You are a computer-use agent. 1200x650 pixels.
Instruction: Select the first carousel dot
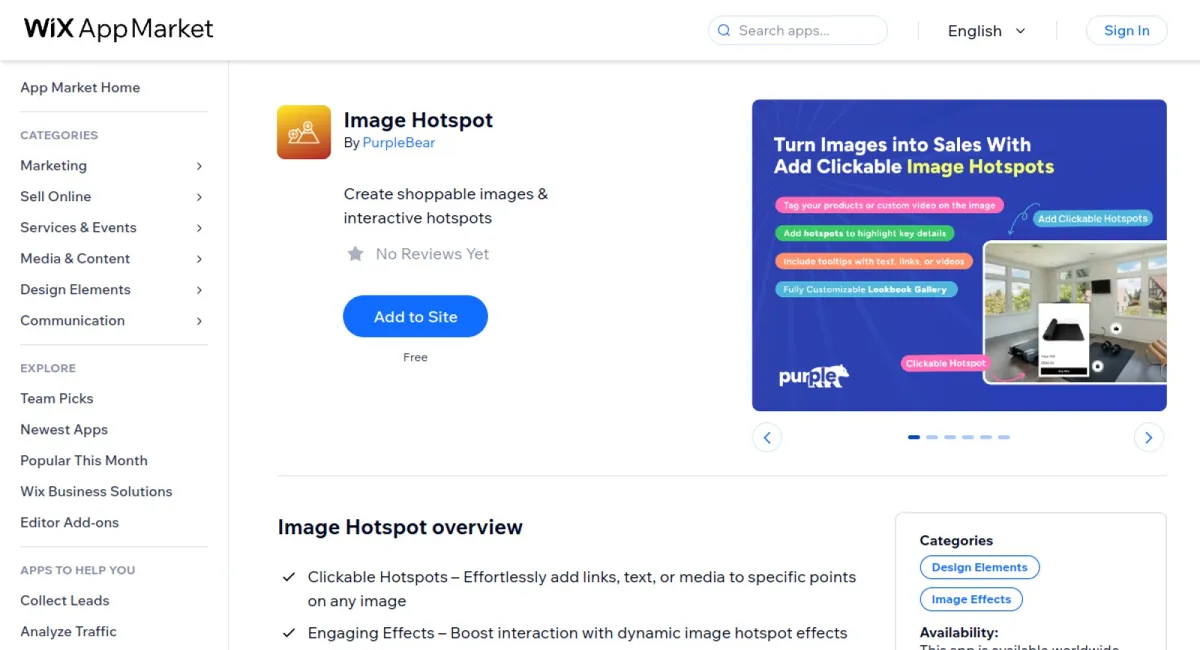click(x=914, y=437)
